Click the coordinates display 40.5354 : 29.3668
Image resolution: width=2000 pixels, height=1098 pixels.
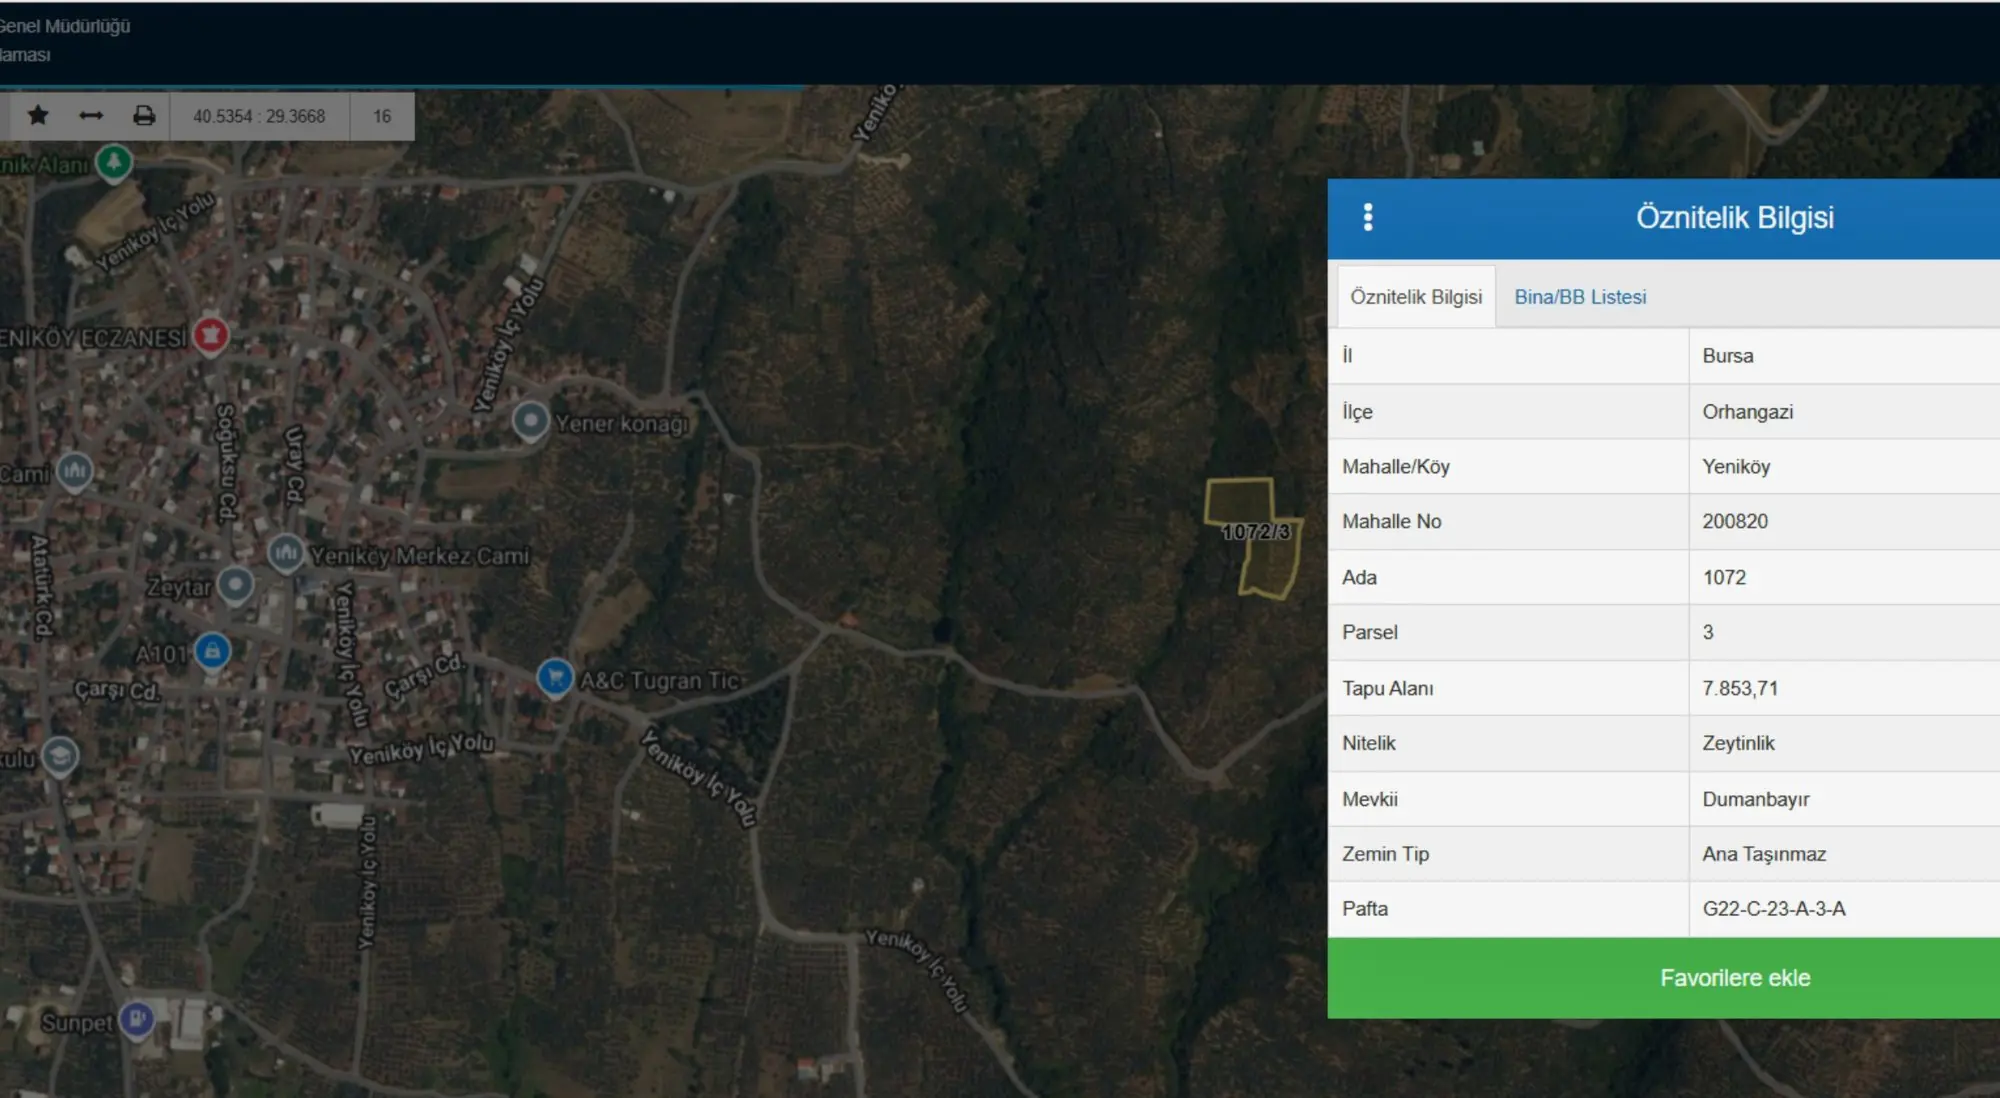(x=259, y=116)
